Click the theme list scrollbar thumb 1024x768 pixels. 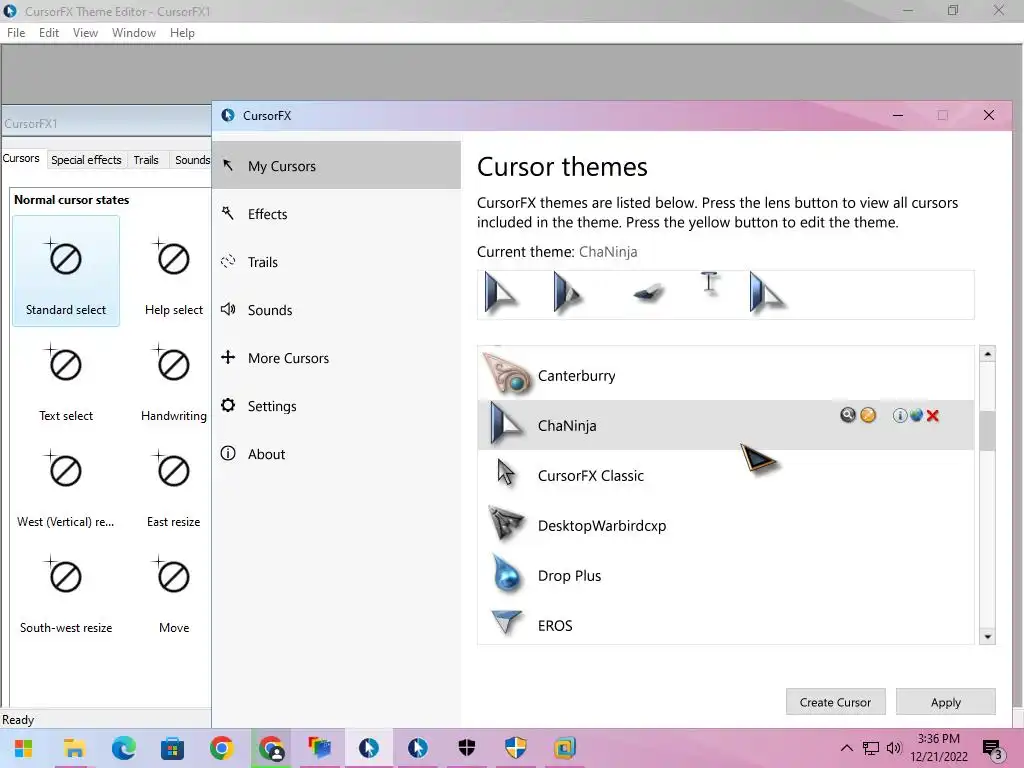(987, 430)
